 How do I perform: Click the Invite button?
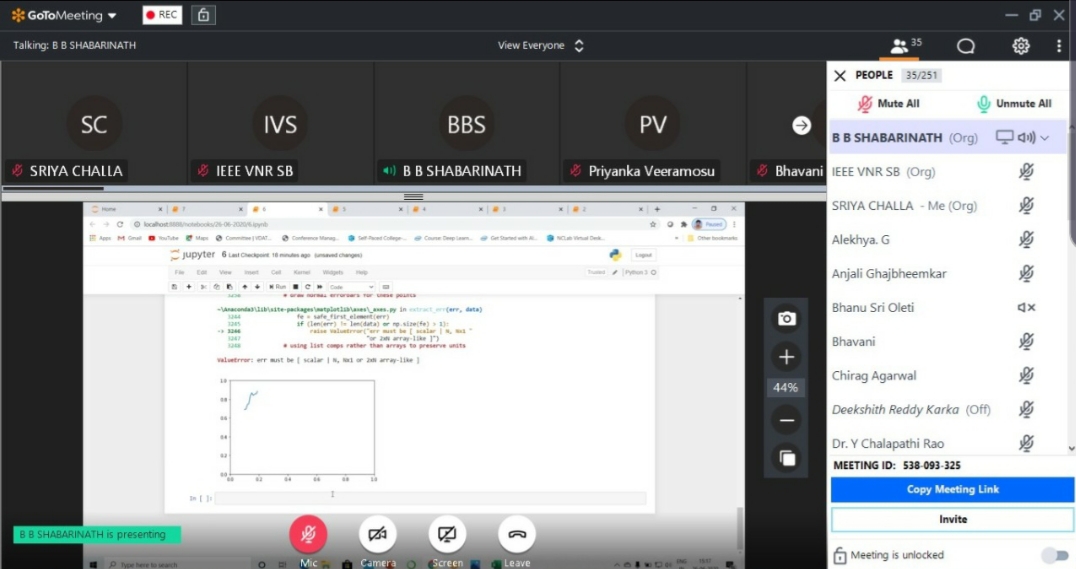click(x=952, y=519)
